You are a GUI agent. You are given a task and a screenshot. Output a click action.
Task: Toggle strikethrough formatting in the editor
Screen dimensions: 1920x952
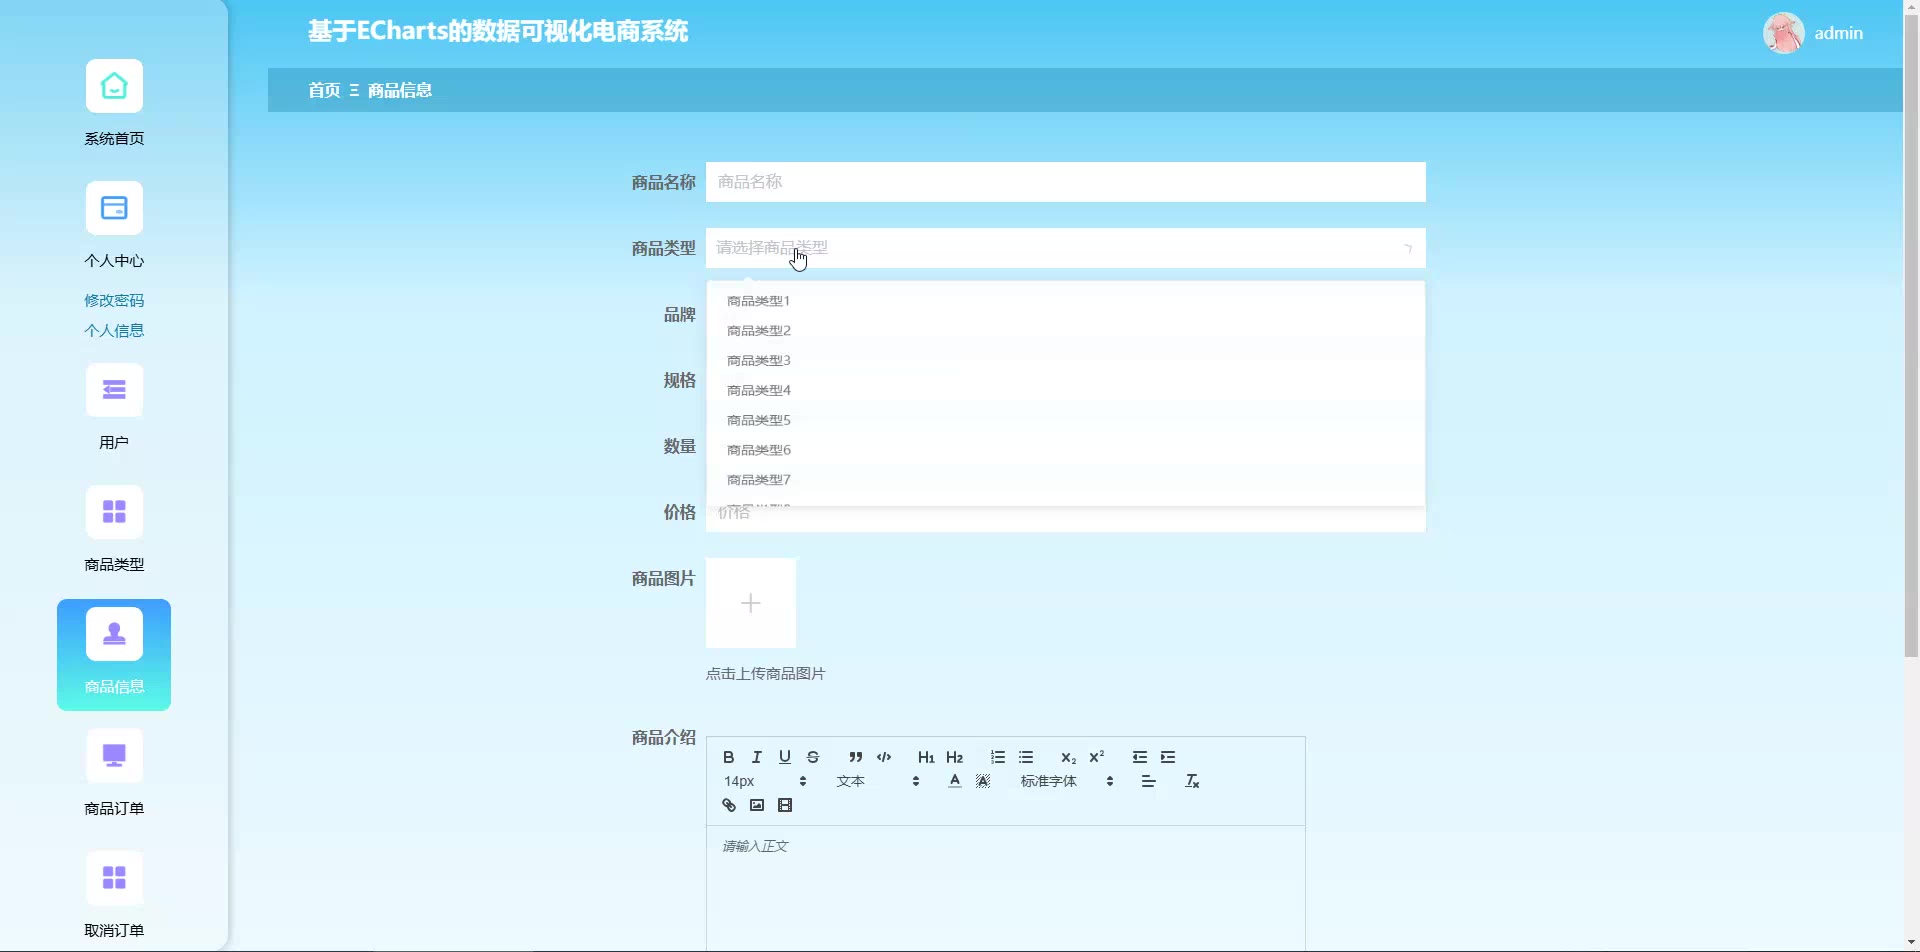(x=813, y=757)
